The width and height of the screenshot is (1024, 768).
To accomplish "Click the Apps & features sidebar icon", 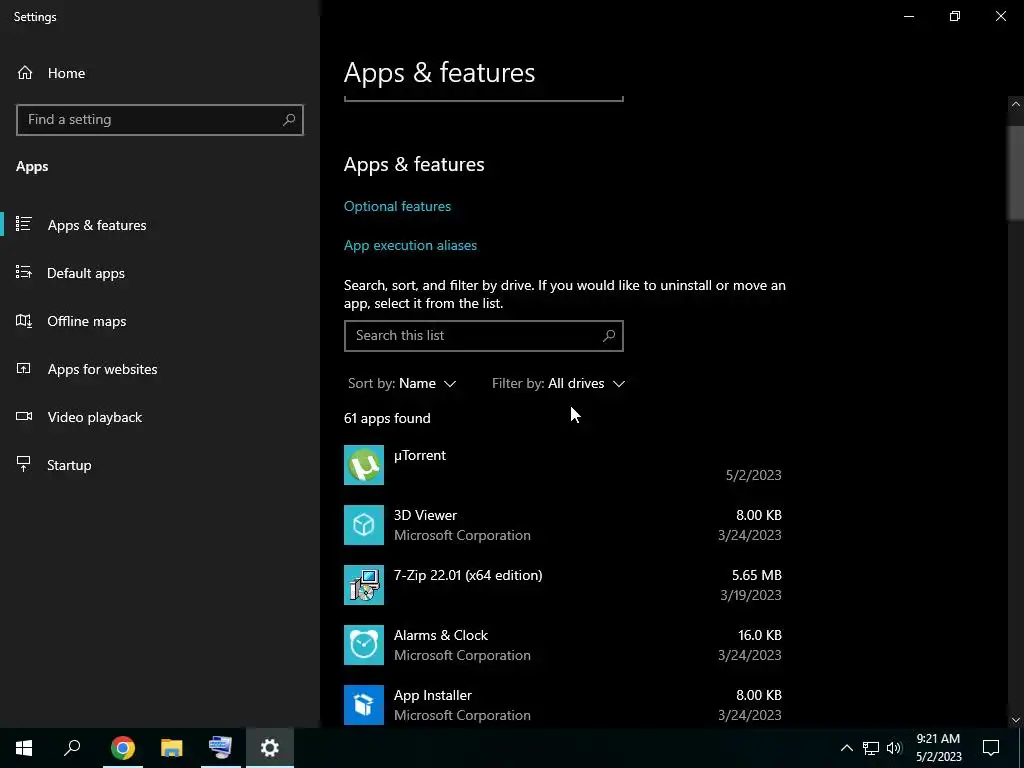I will 24,224.
